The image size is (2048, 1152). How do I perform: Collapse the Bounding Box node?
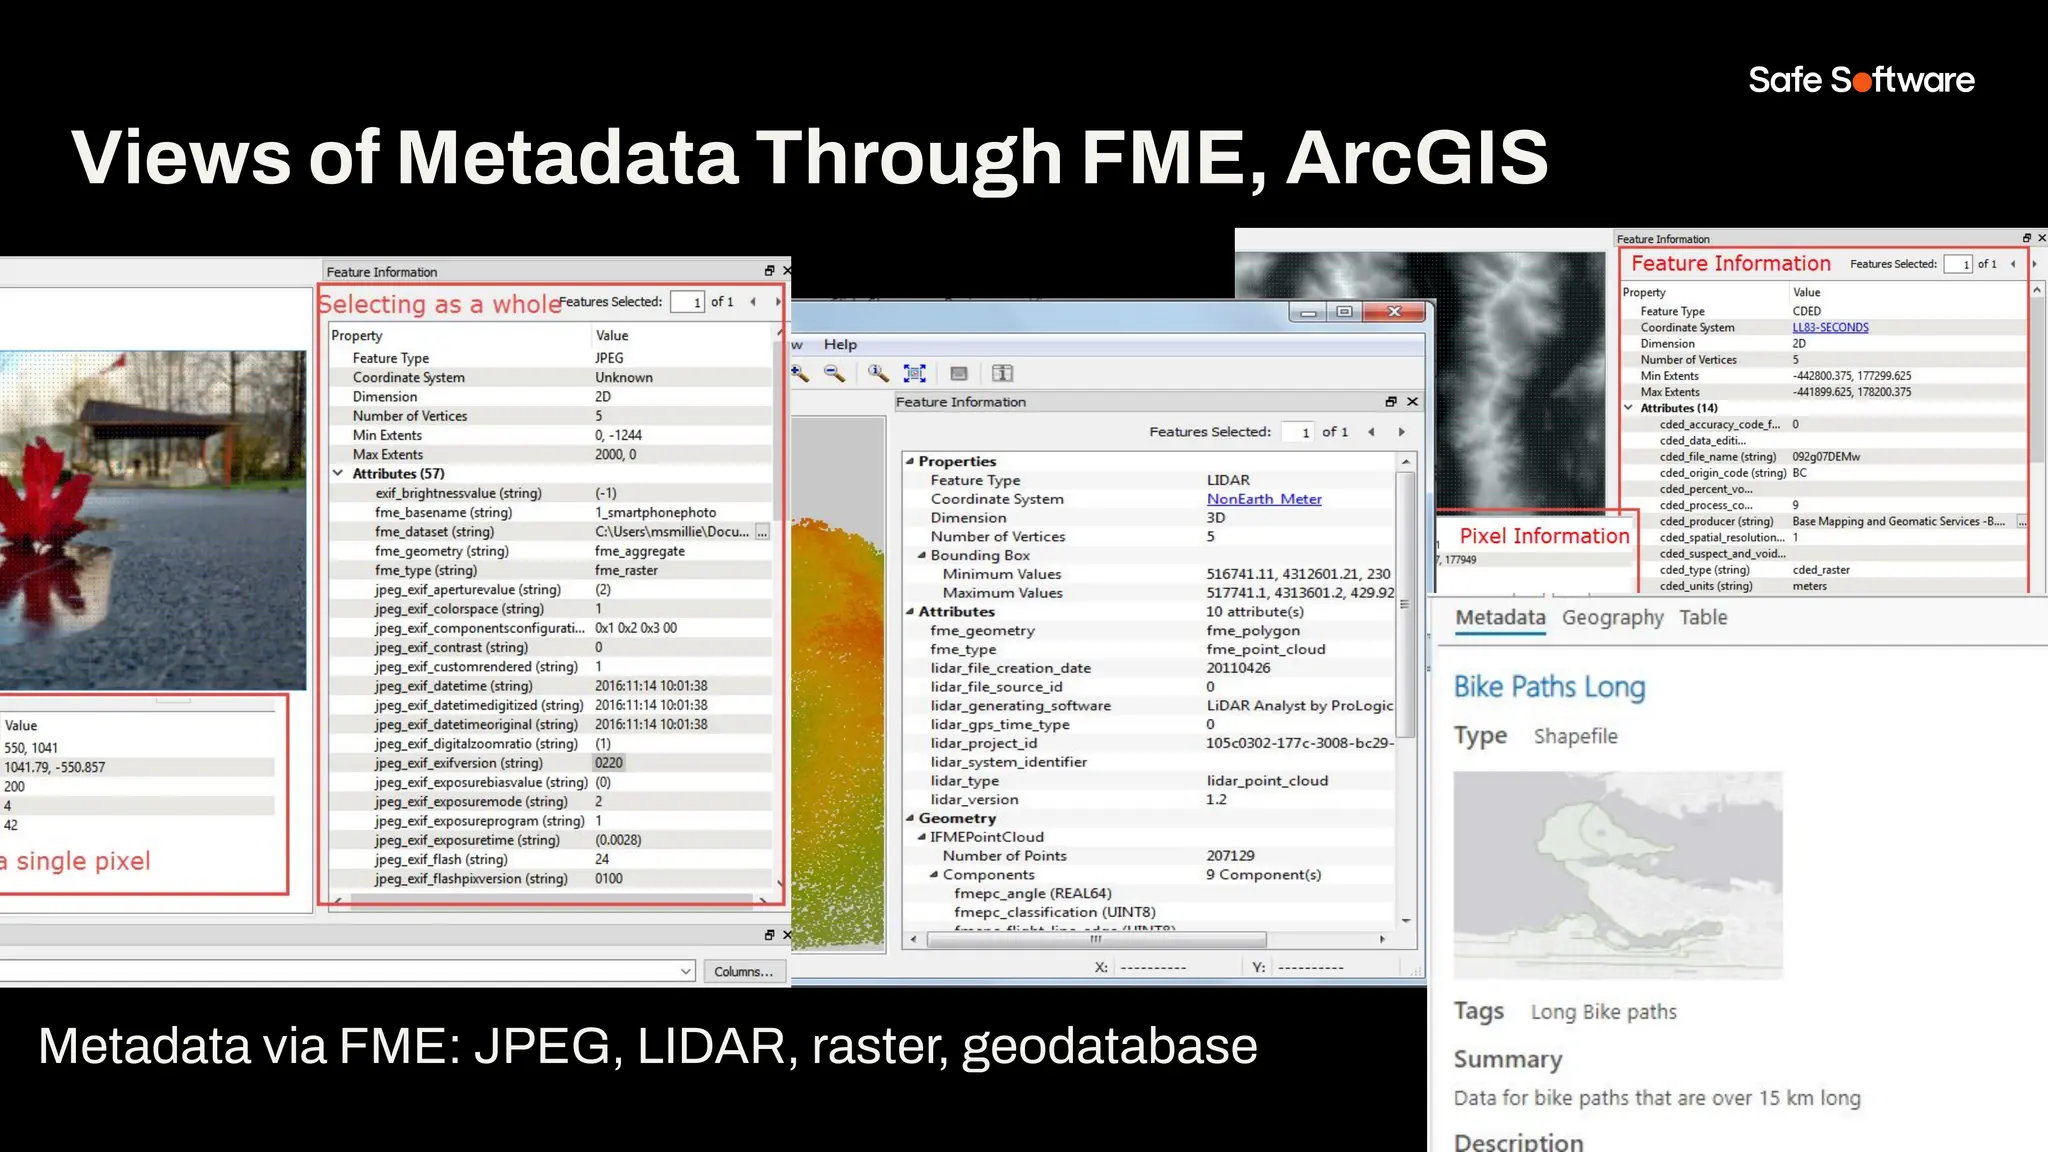coord(922,556)
